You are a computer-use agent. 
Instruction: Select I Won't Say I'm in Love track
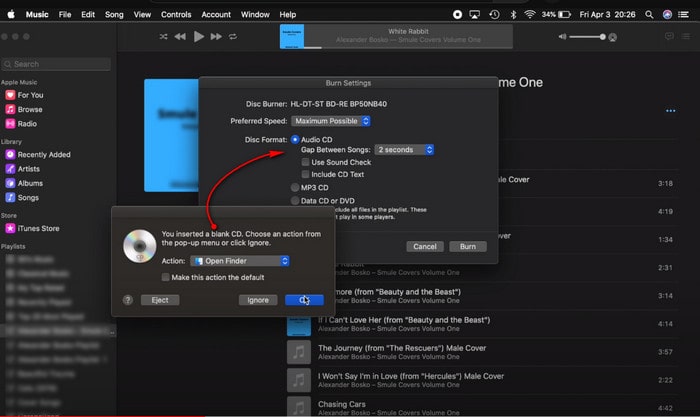pyautogui.click(x=482, y=380)
